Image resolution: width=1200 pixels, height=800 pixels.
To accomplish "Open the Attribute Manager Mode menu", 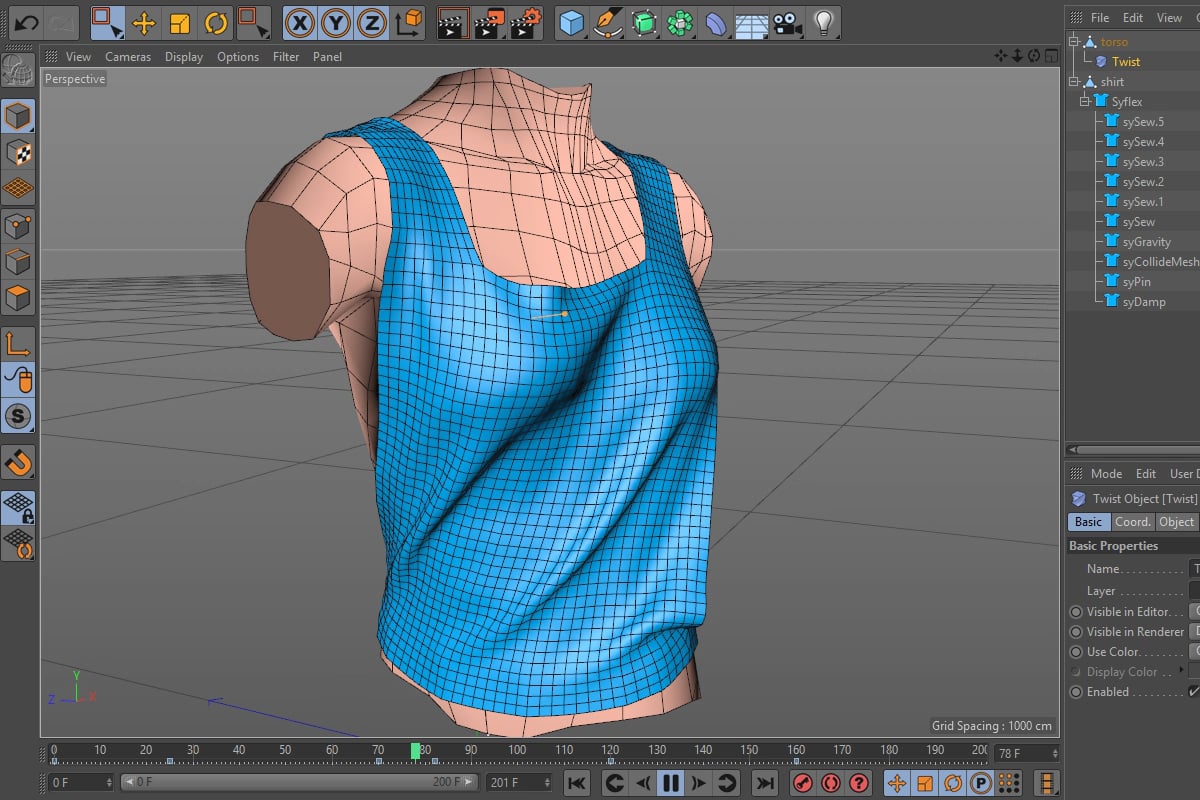I will coord(1106,474).
